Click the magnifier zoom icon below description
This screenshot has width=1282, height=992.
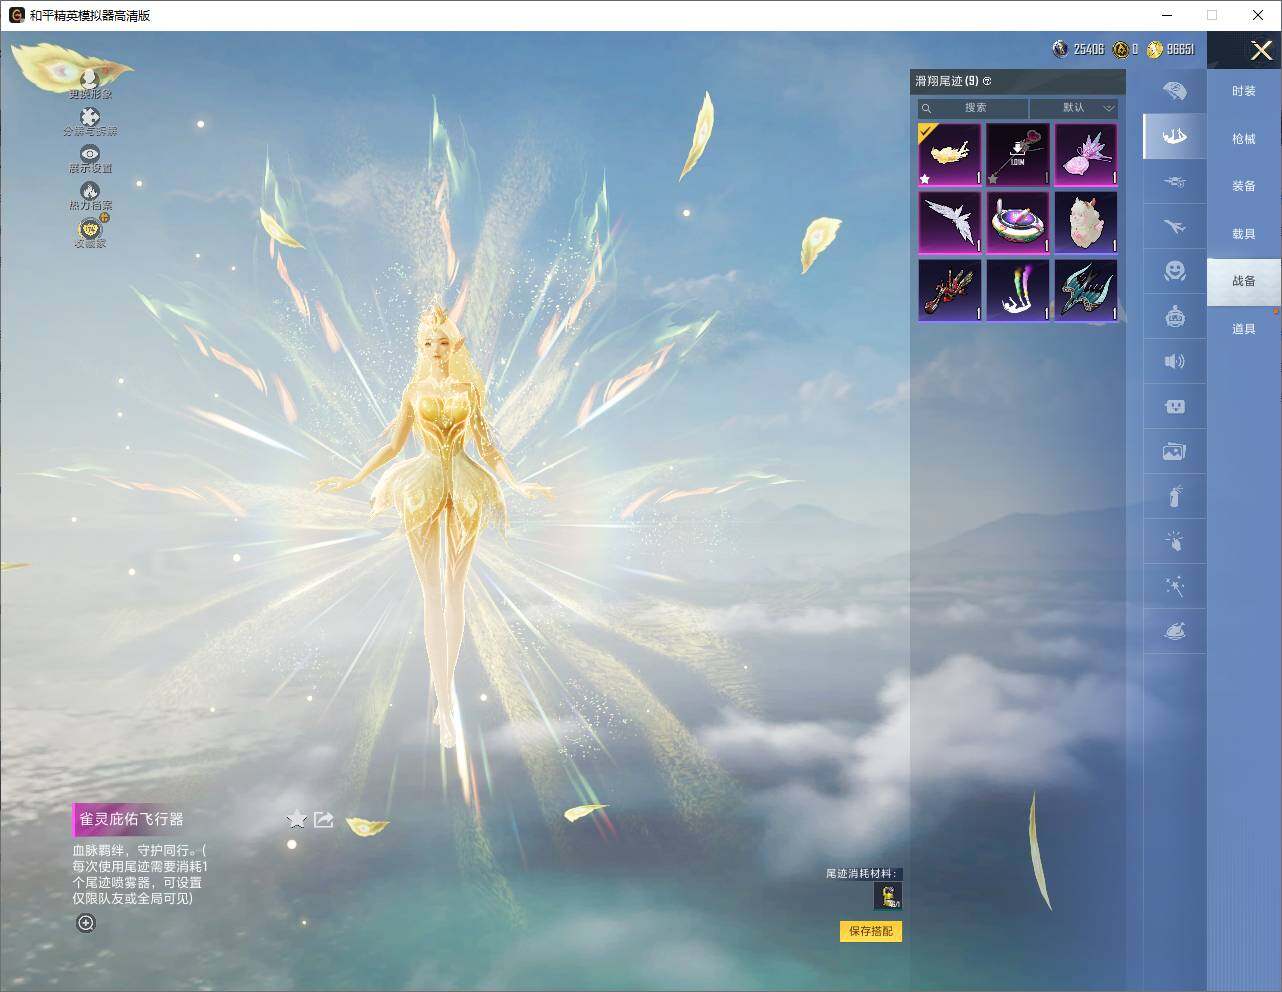click(86, 923)
